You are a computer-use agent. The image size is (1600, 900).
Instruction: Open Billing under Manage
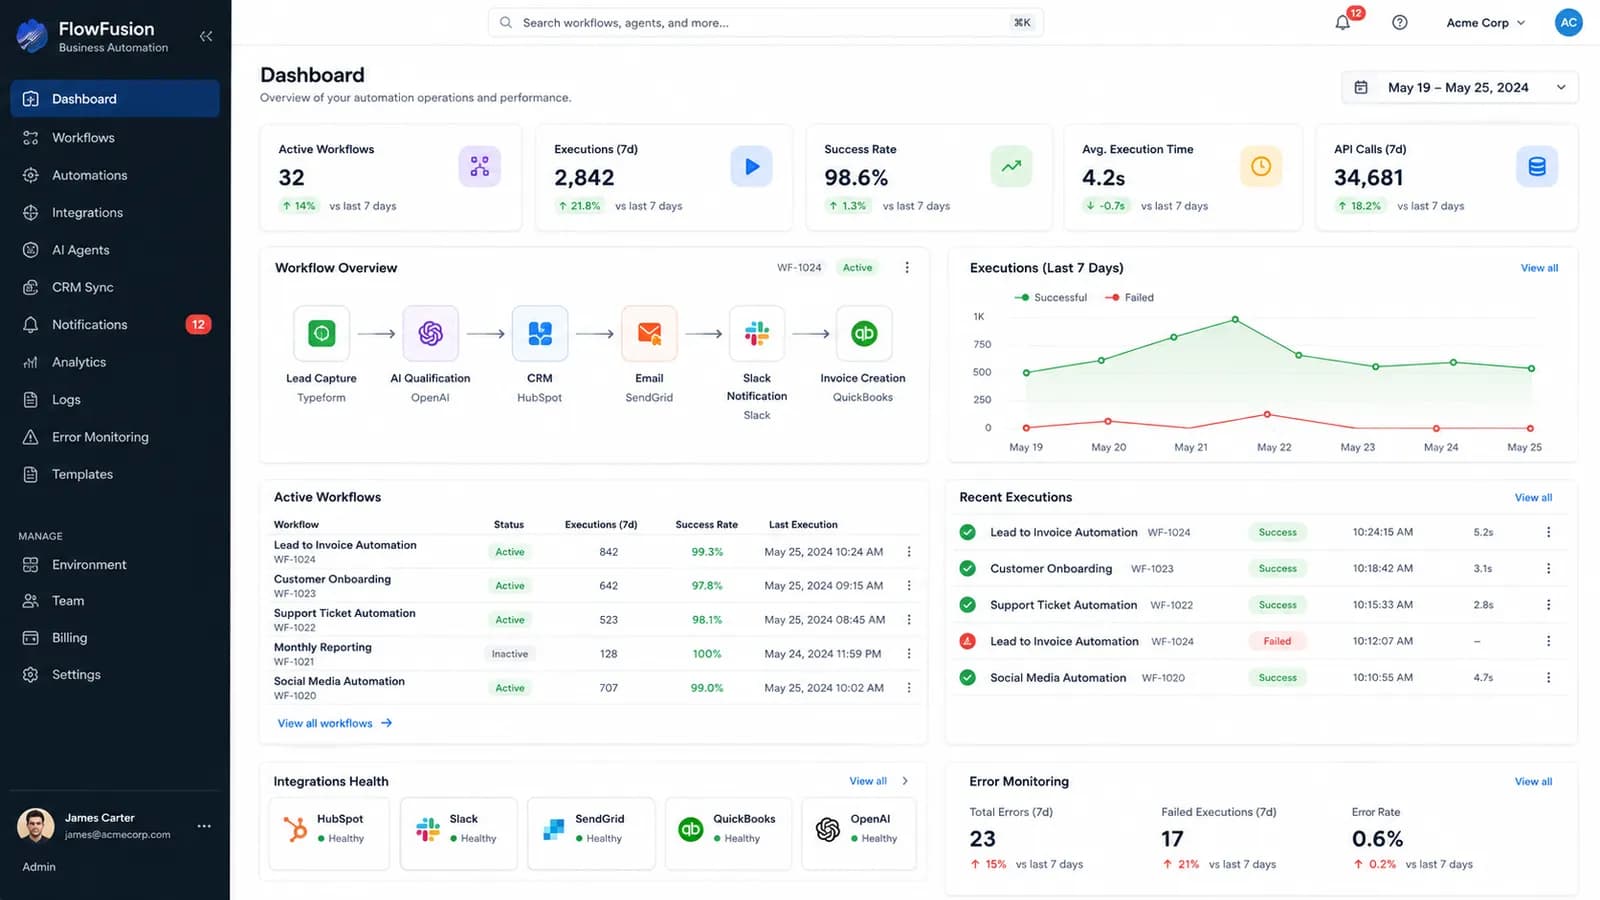coord(115,637)
